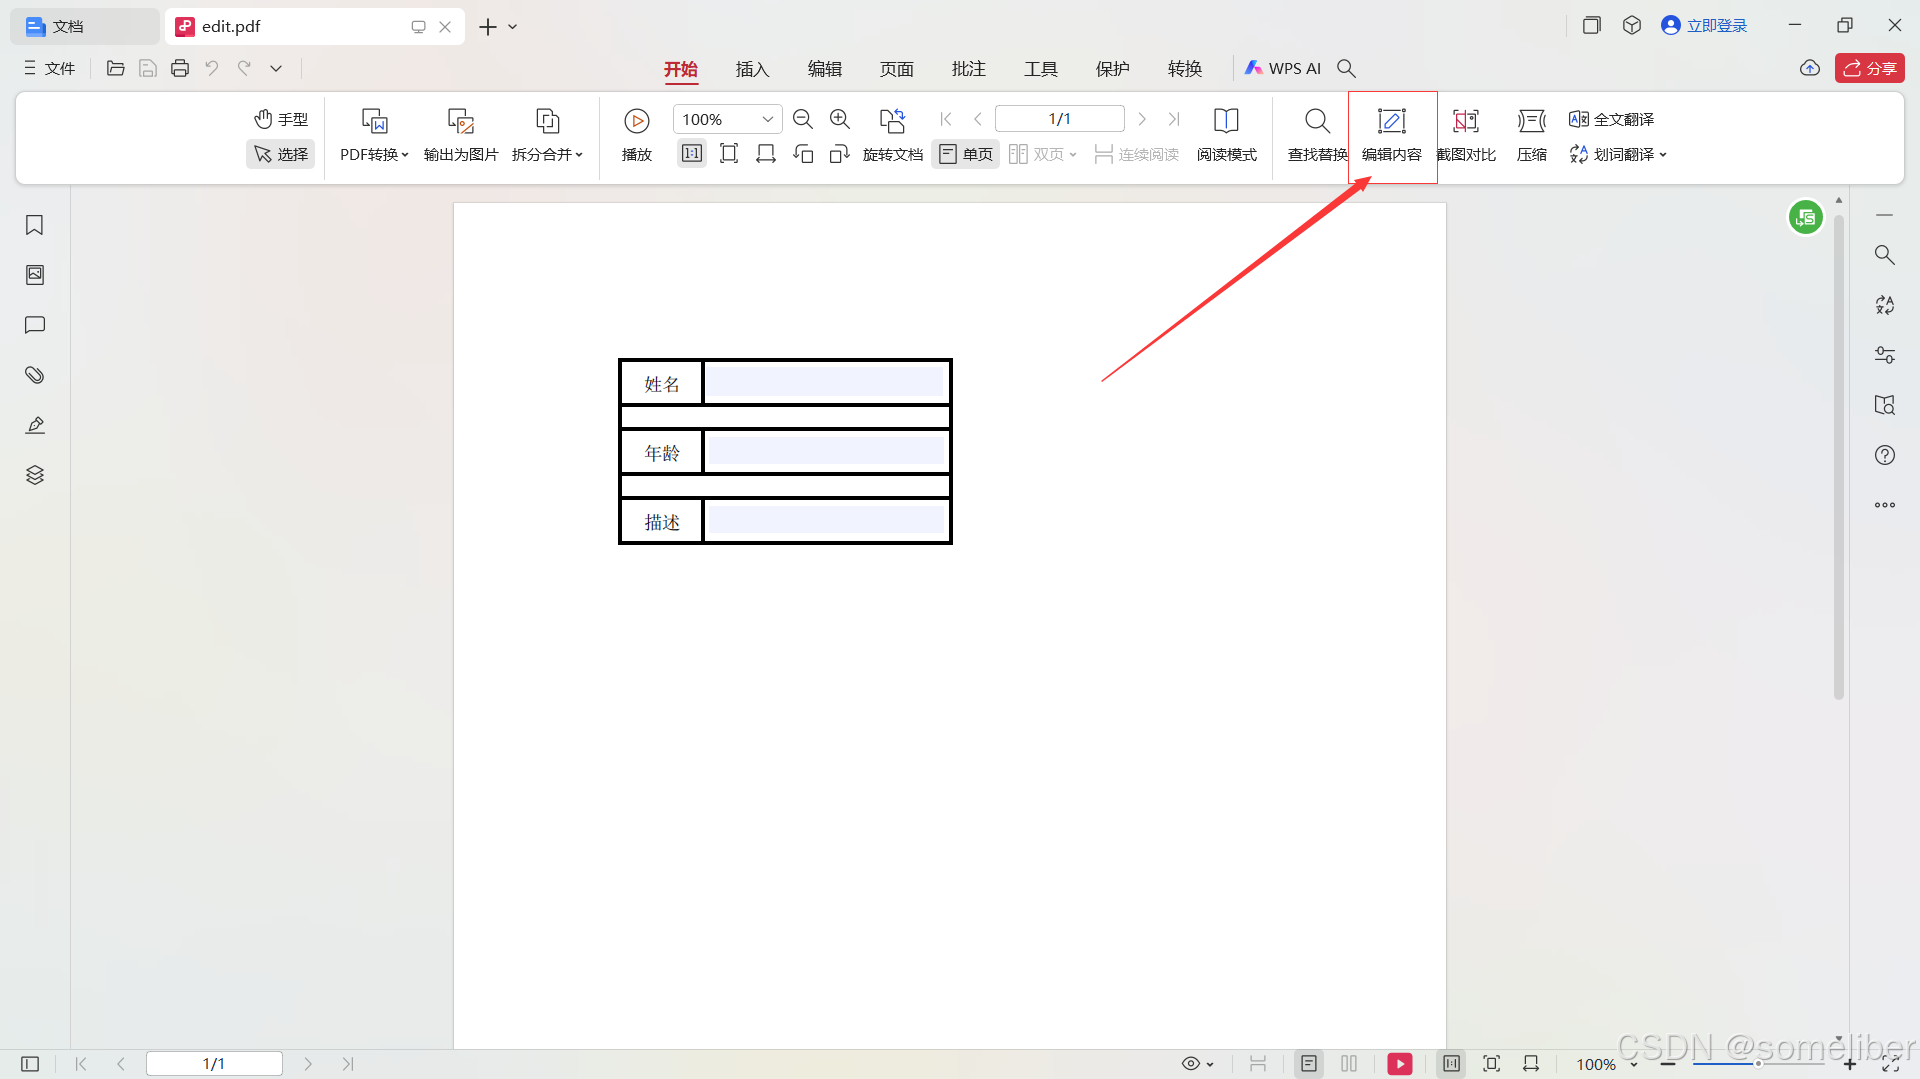Toggle eye protection mode dropdown

[x=1197, y=1064]
